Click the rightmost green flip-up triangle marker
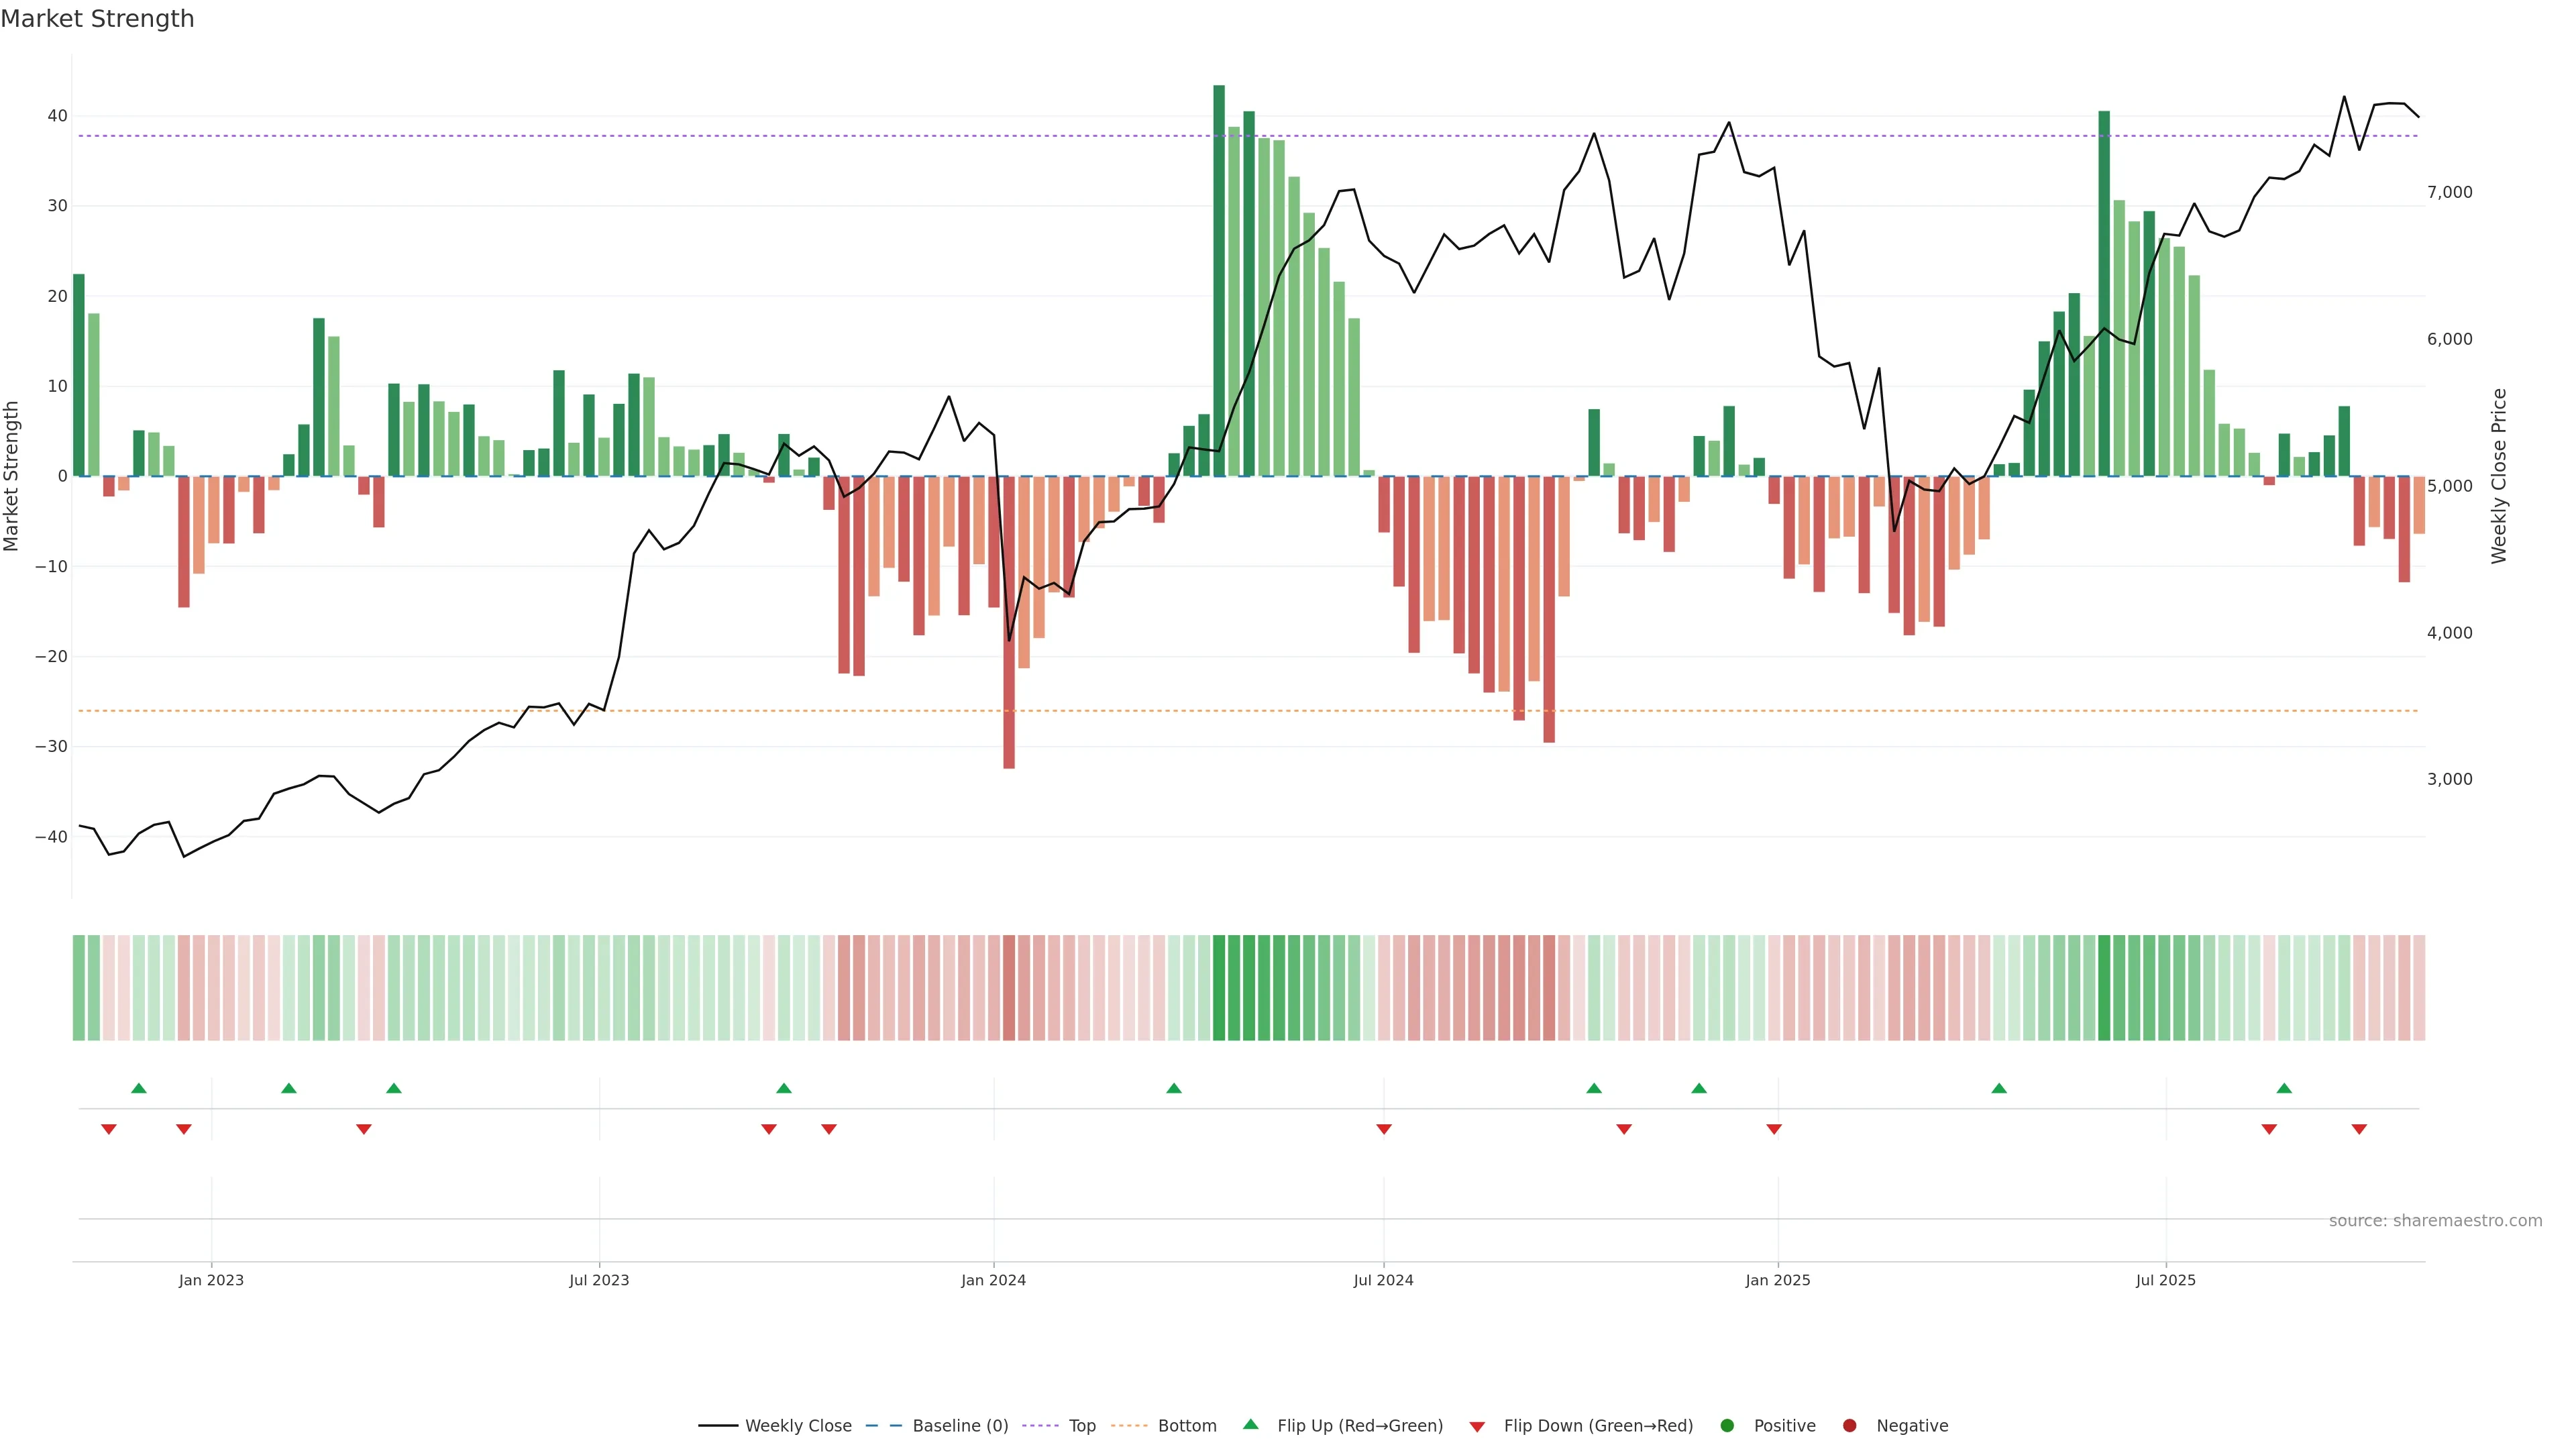 click(x=2284, y=1088)
